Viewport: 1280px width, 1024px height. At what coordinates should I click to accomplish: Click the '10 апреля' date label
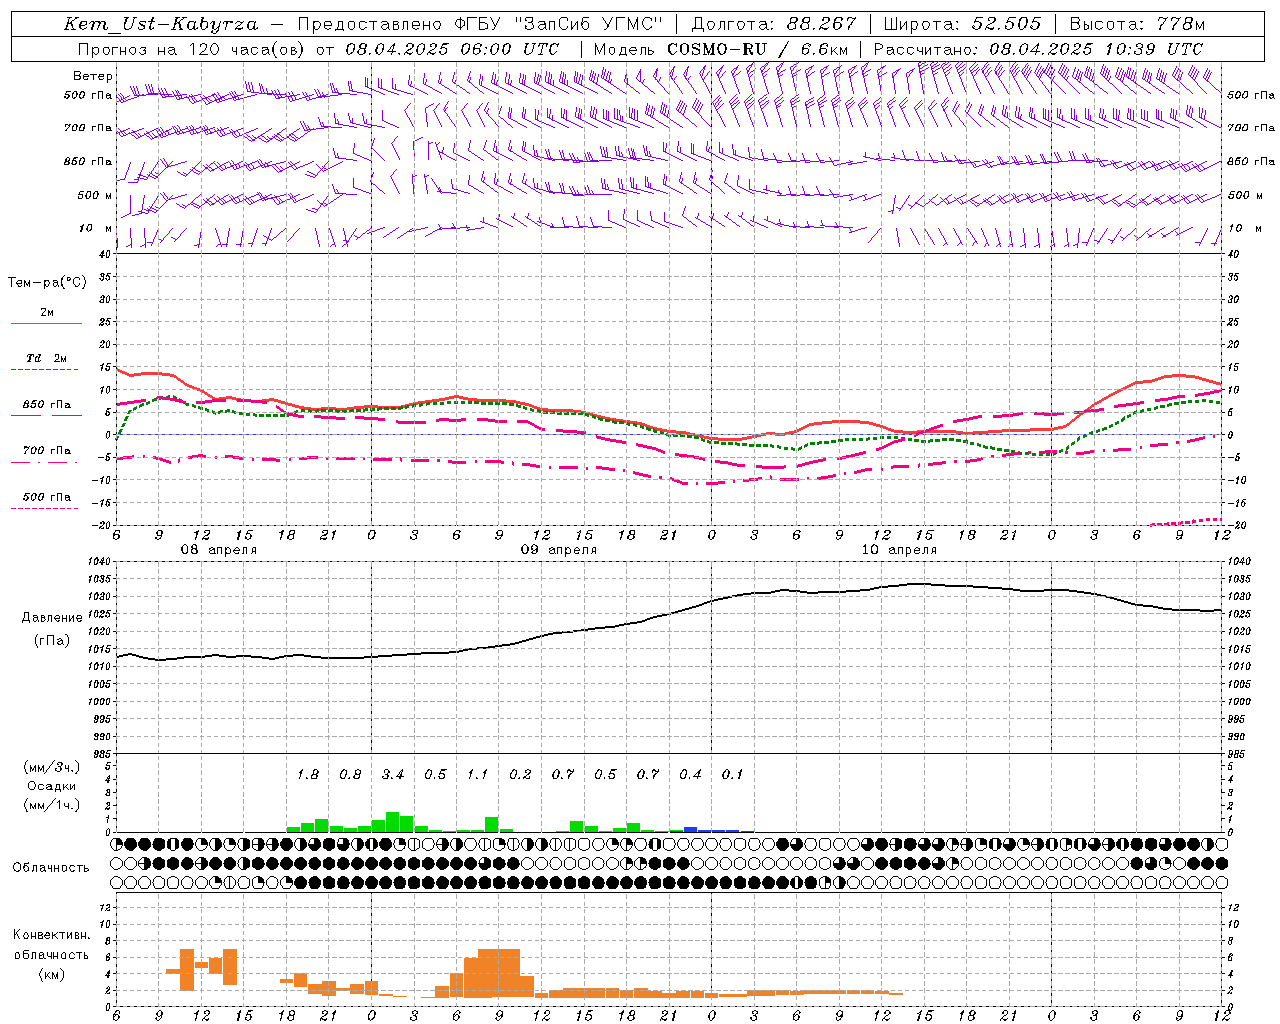[899, 550]
